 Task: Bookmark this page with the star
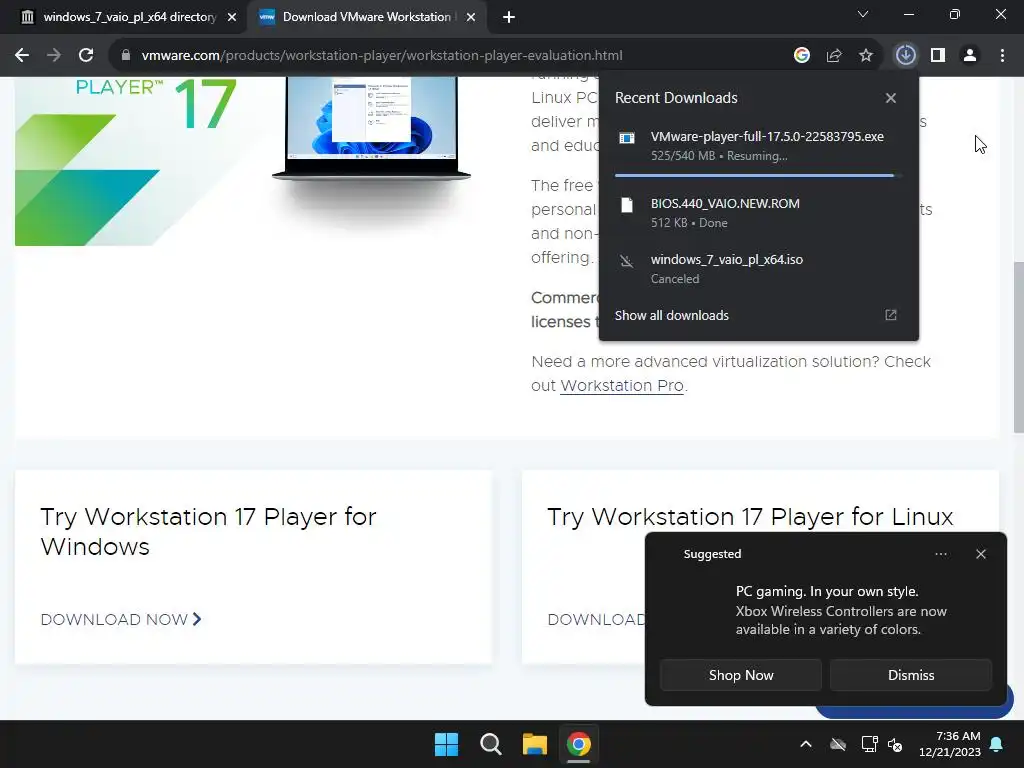(866, 56)
